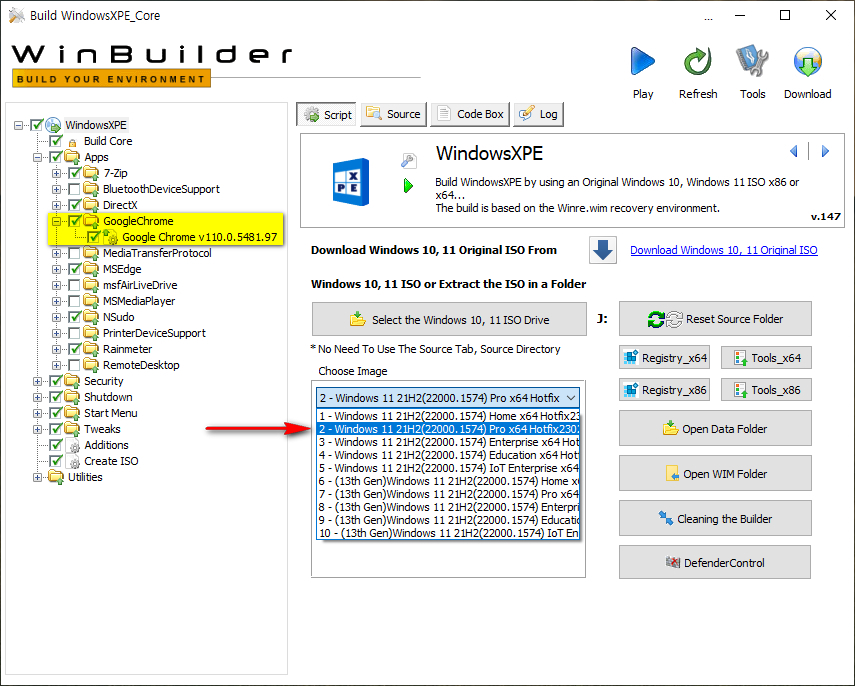Click Reset Source Folder button
855x686 pixels.
click(x=715, y=318)
